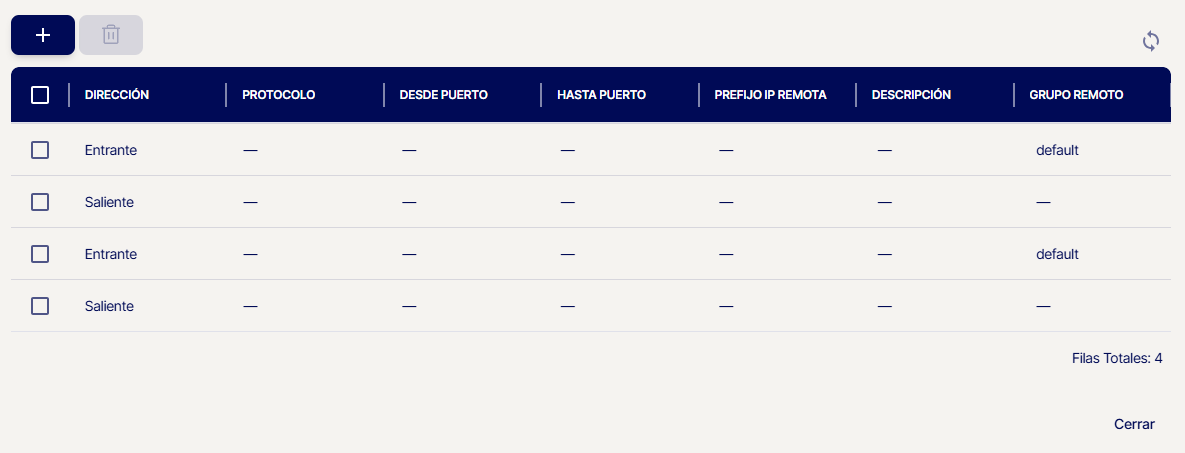Click the Descripción column header
1185x453 pixels.
click(x=911, y=95)
